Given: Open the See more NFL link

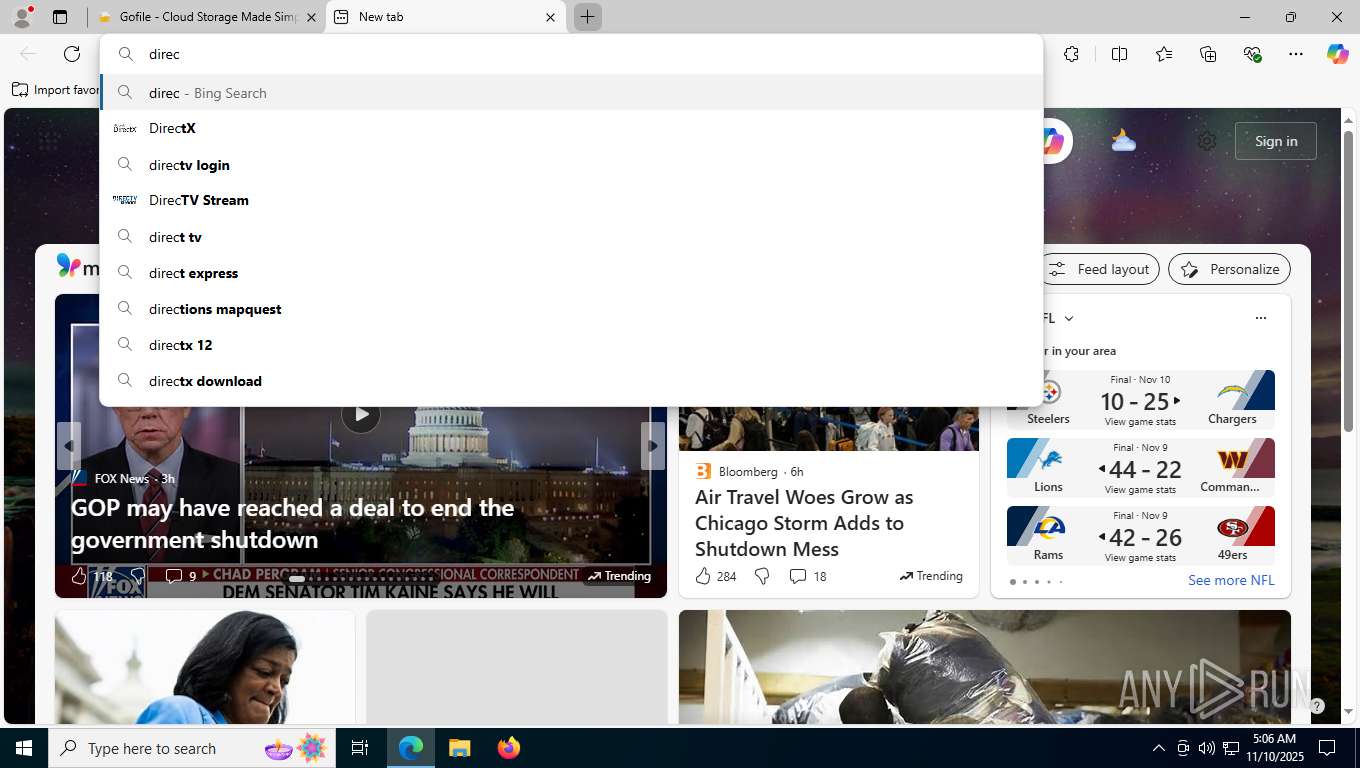Looking at the screenshot, I should (x=1231, y=580).
